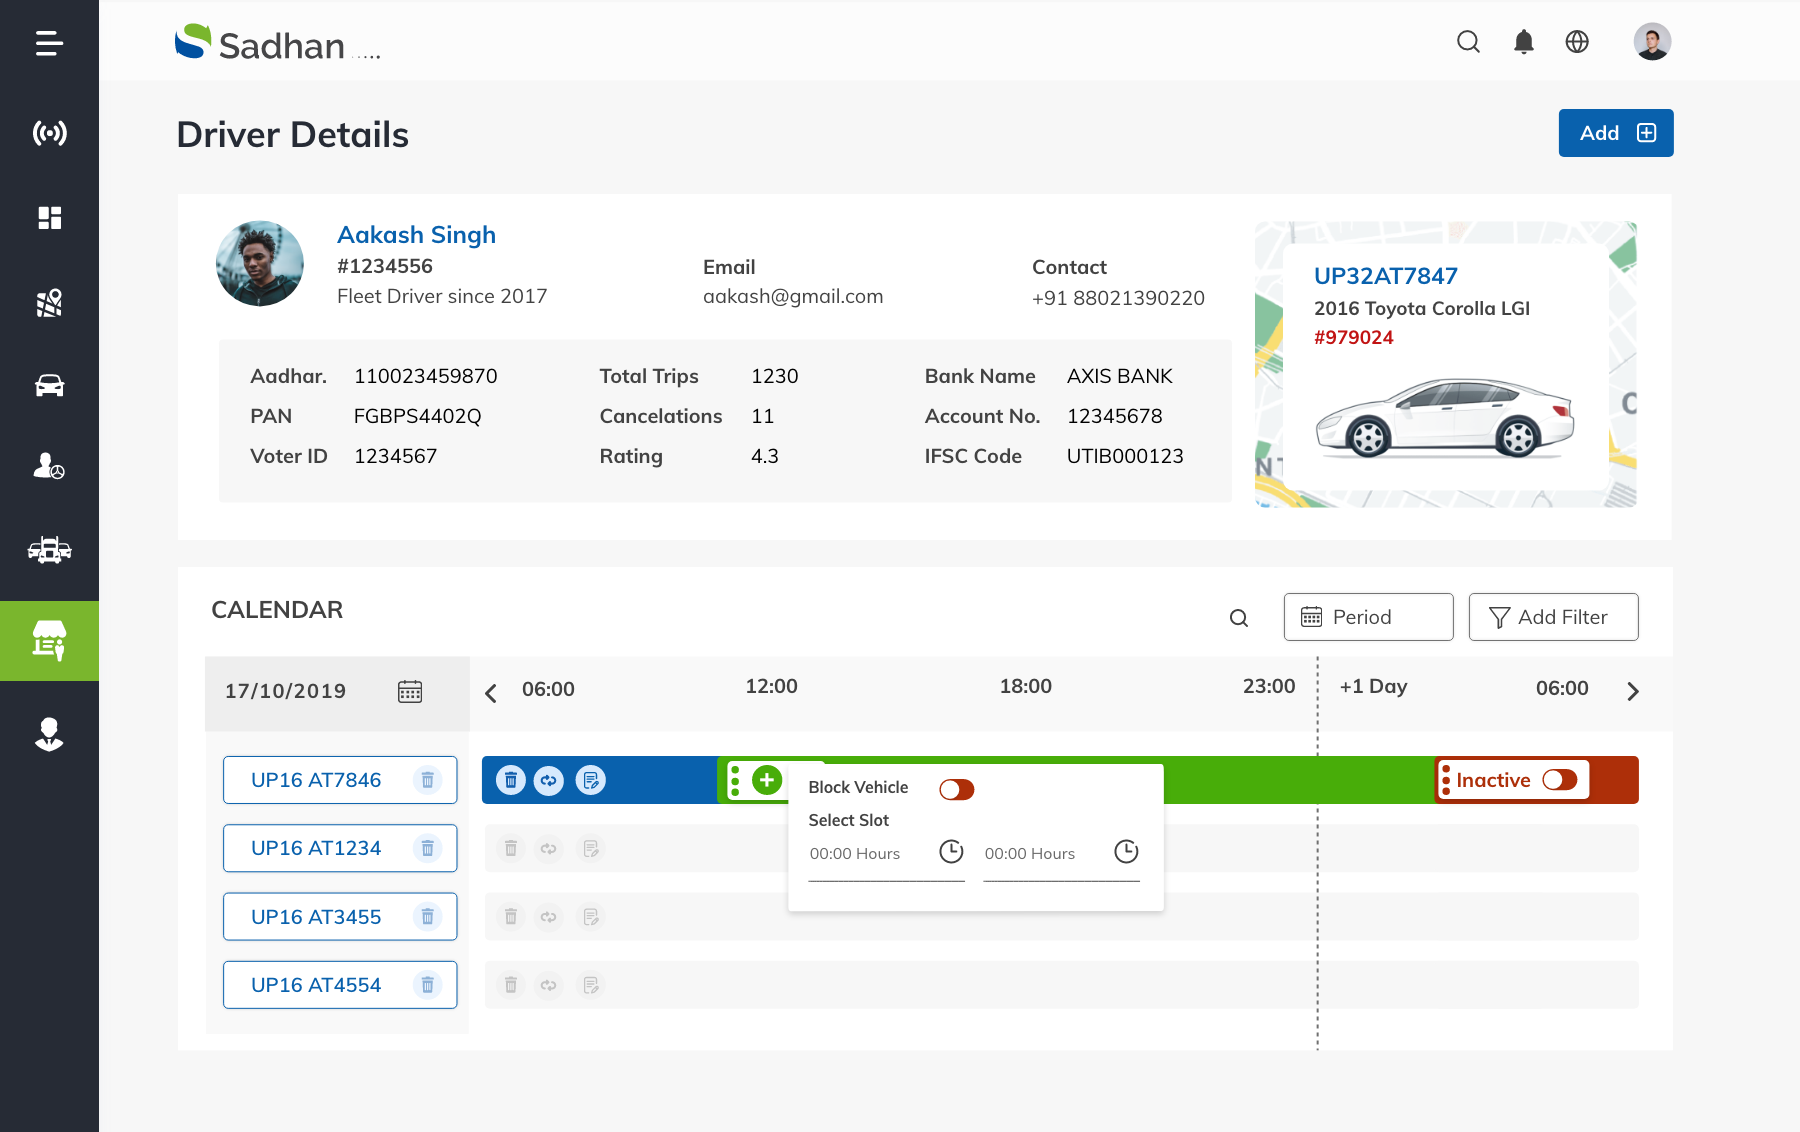This screenshot has width=1800, height=1132.
Task: Click the green plus icon on timeline
Action: click(767, 780)
